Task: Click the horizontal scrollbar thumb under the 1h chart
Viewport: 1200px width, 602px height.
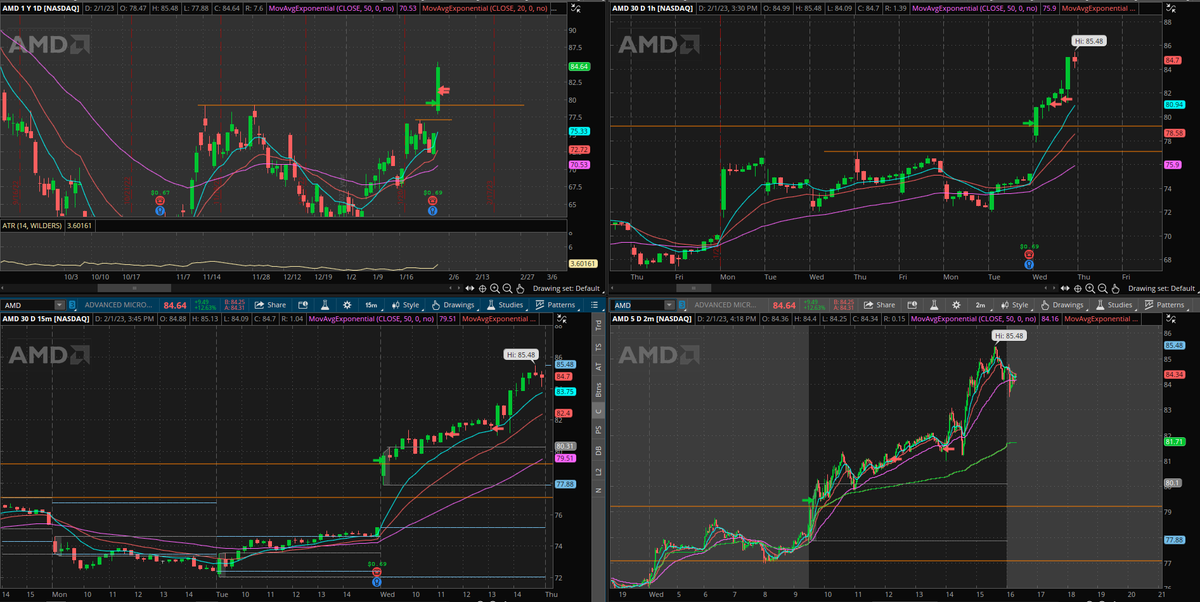Action: click(693, 288)
